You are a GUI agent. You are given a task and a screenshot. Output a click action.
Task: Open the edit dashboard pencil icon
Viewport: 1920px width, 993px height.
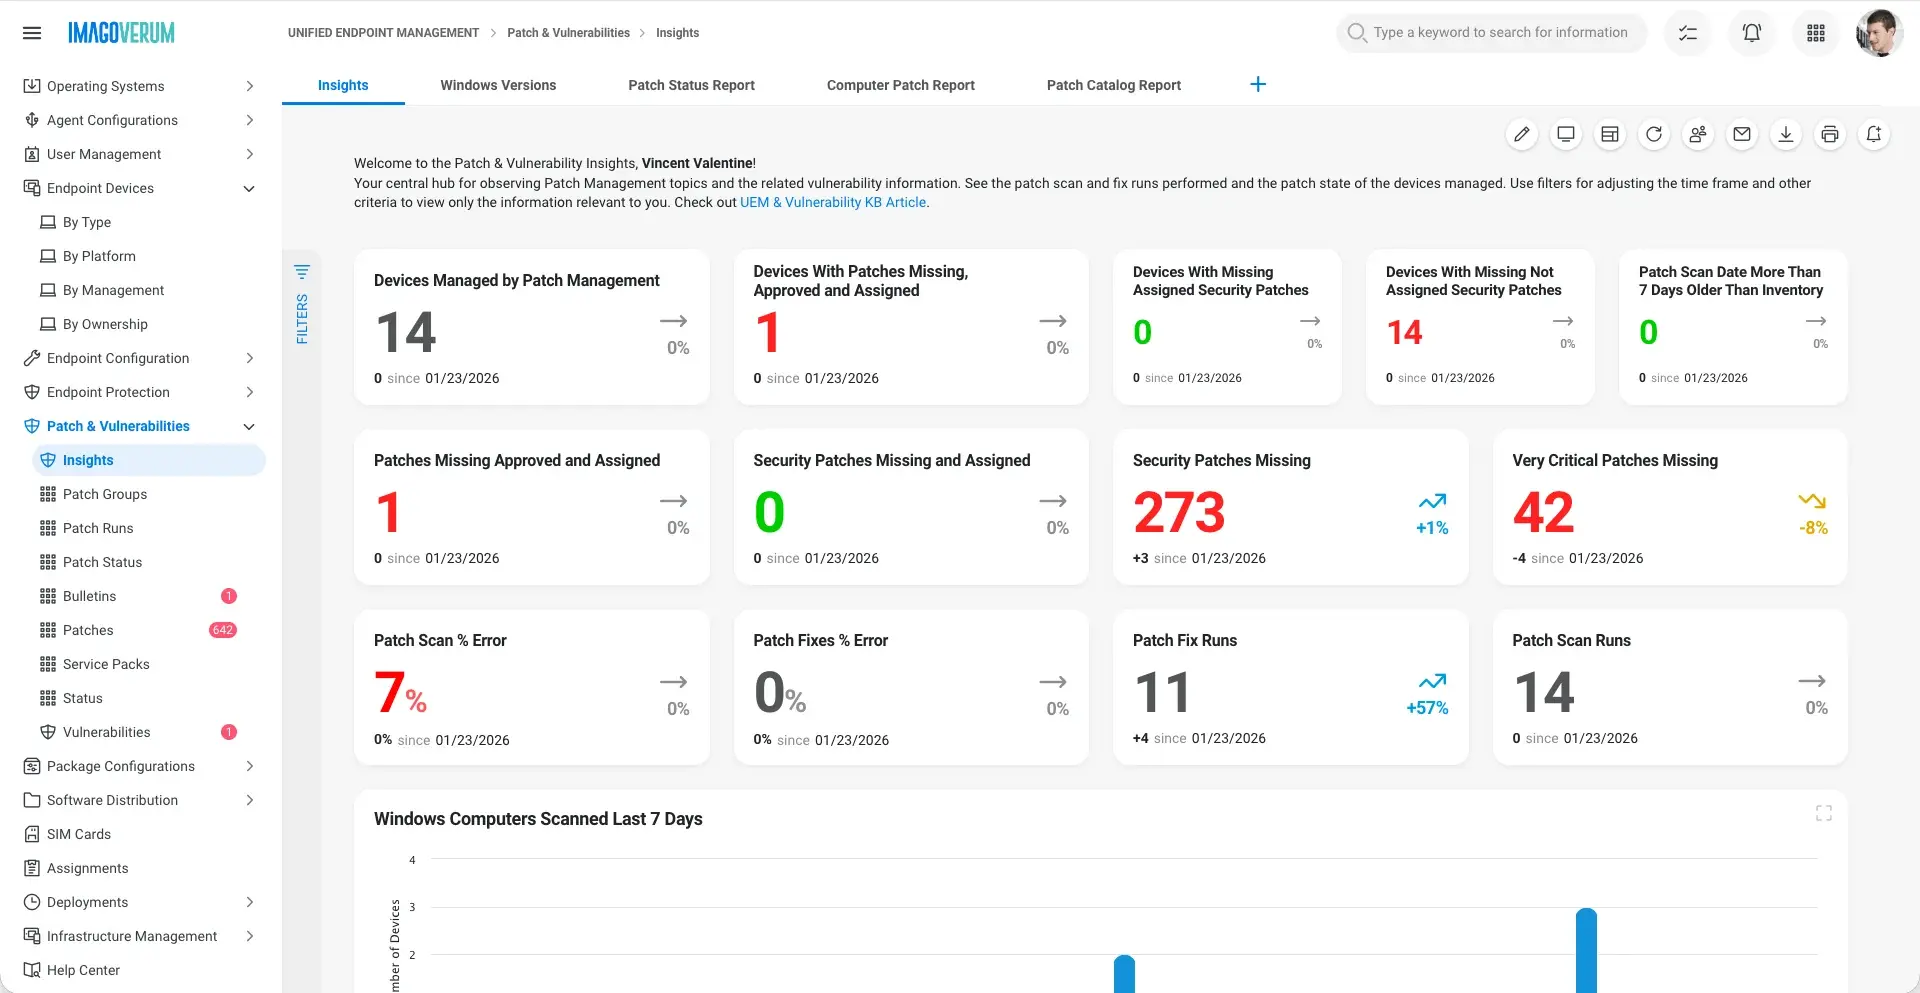click(x=1522, y=134)
